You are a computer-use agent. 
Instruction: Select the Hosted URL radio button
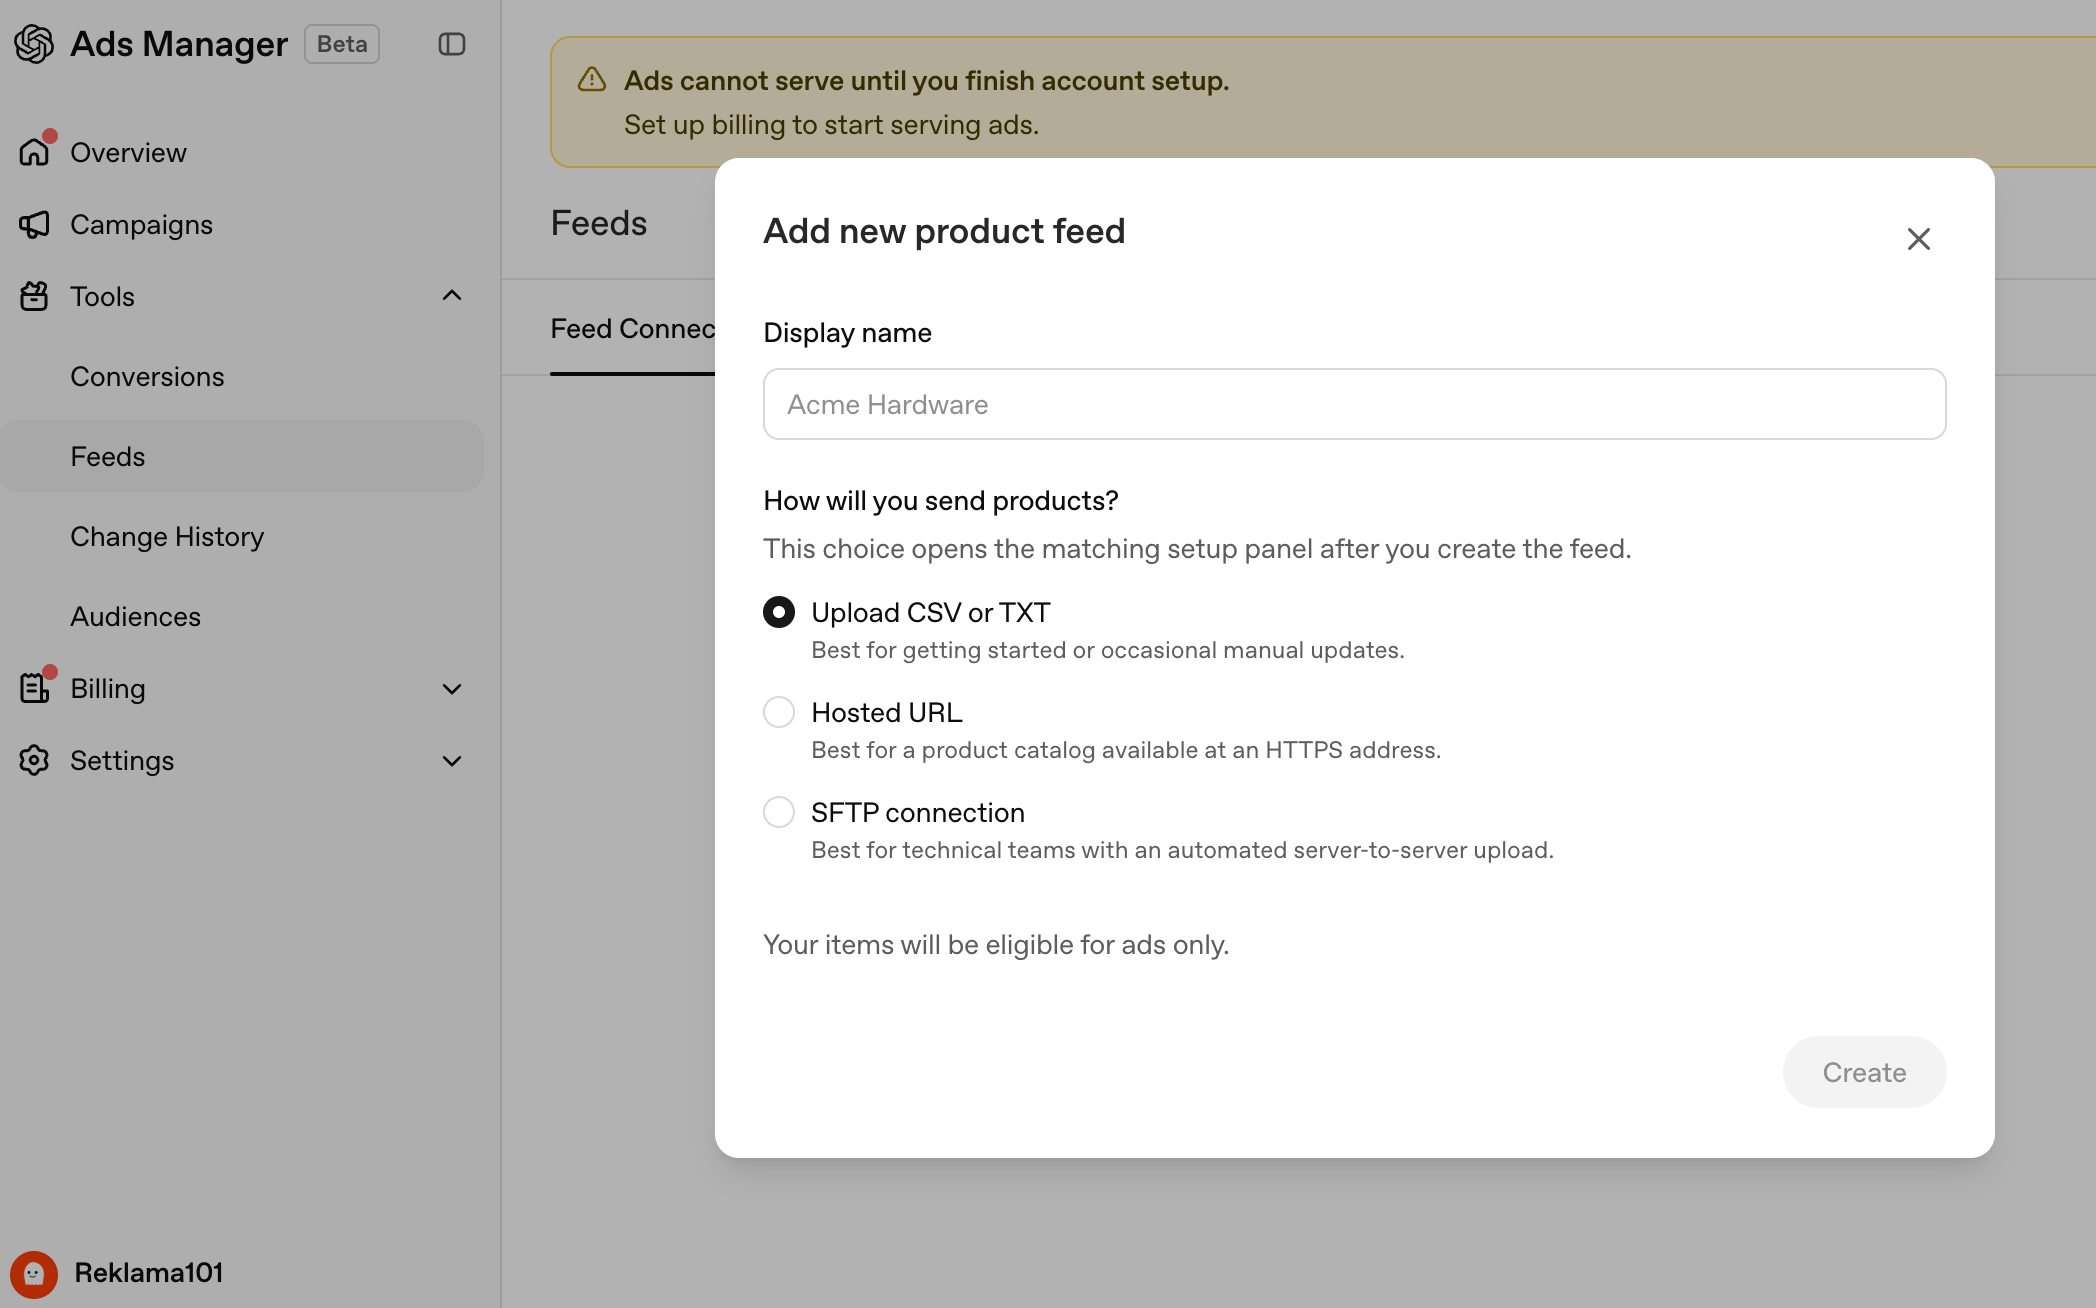coord(779,712)
